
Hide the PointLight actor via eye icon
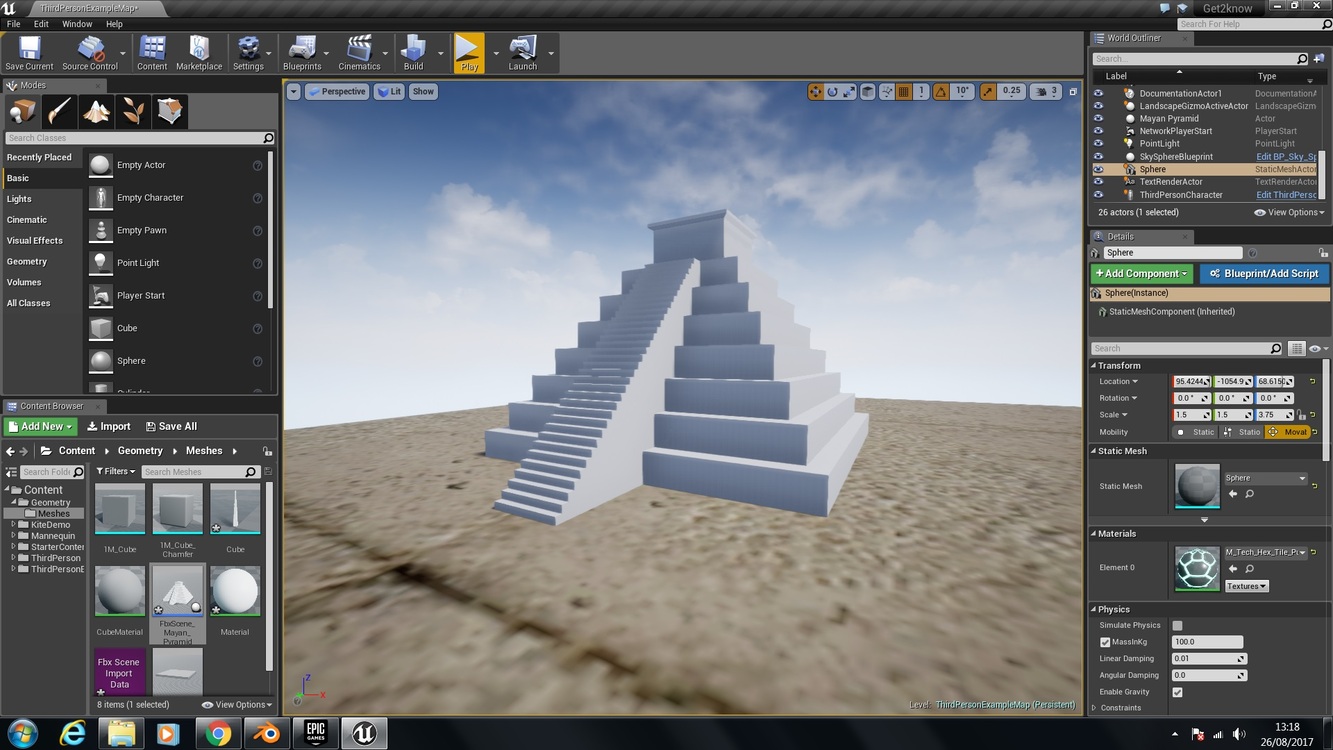(1098, 144)
